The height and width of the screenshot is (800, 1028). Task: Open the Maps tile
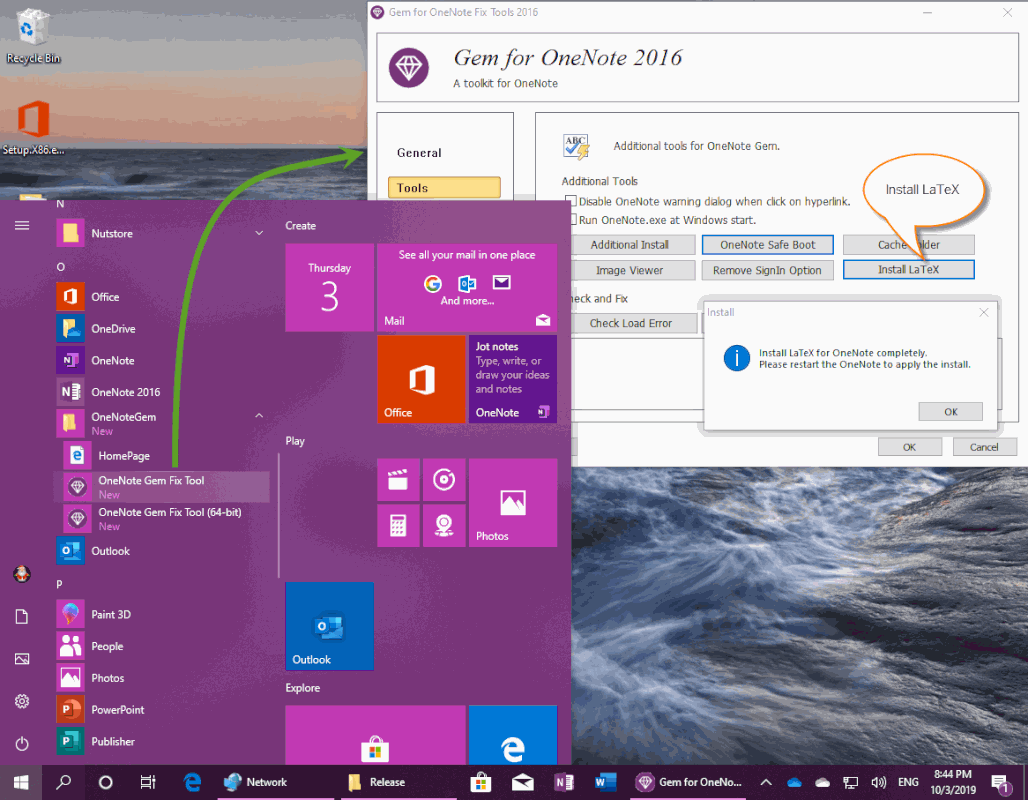444,525
